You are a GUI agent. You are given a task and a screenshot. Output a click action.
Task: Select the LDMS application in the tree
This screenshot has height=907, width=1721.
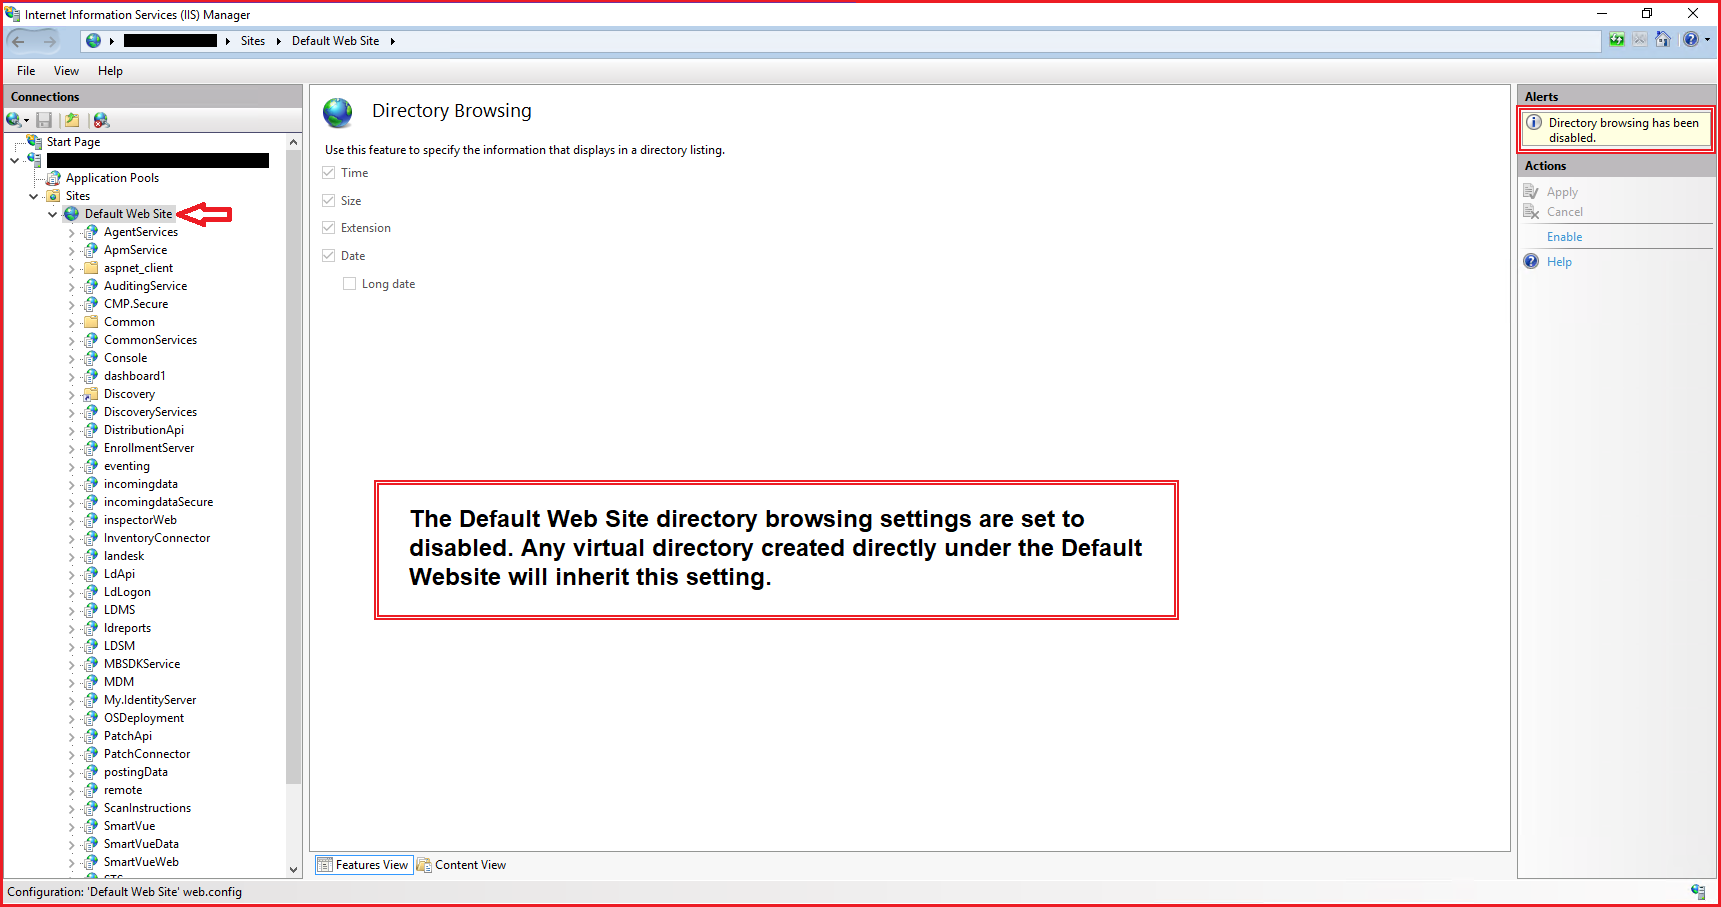(119, 610)
